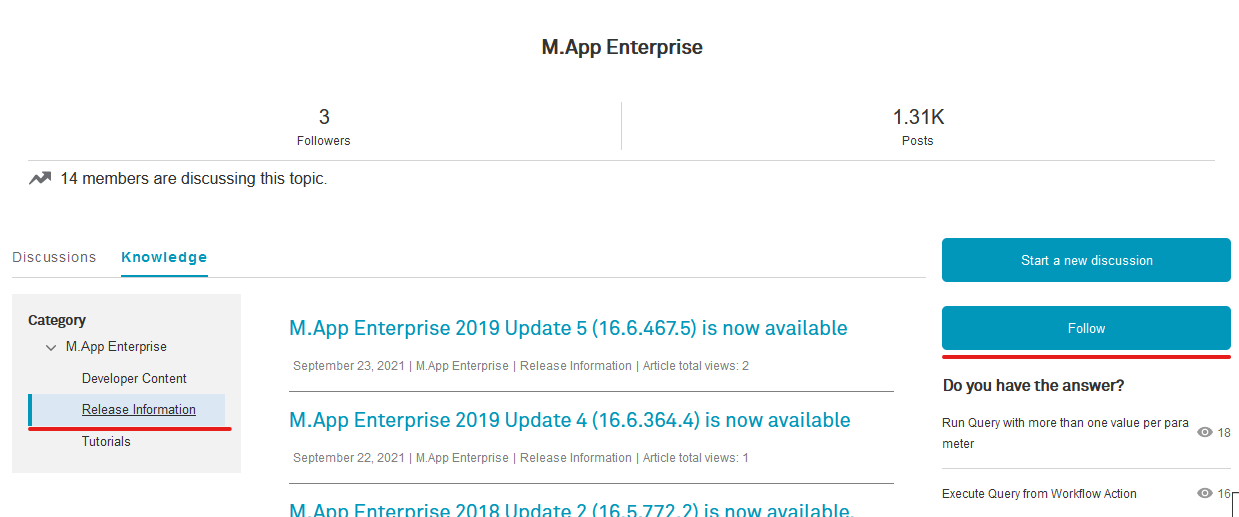Open the 2019 Update 4 article
The width and height of the screenshot is (1239, 517).
[x=569, y=420]
